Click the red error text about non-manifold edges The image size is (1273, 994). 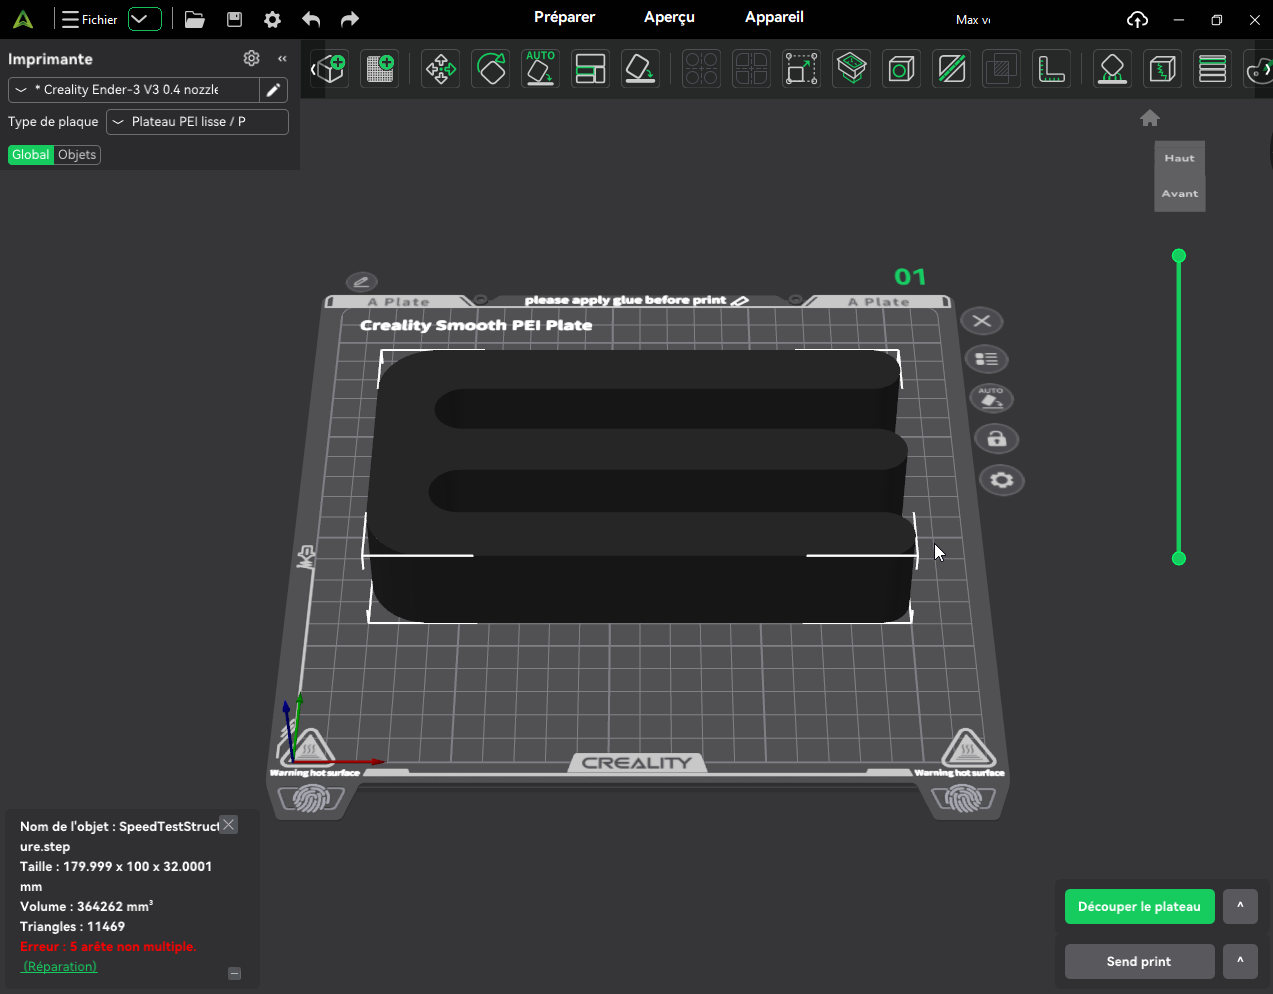pyautogui.click(x=108, y=947)
